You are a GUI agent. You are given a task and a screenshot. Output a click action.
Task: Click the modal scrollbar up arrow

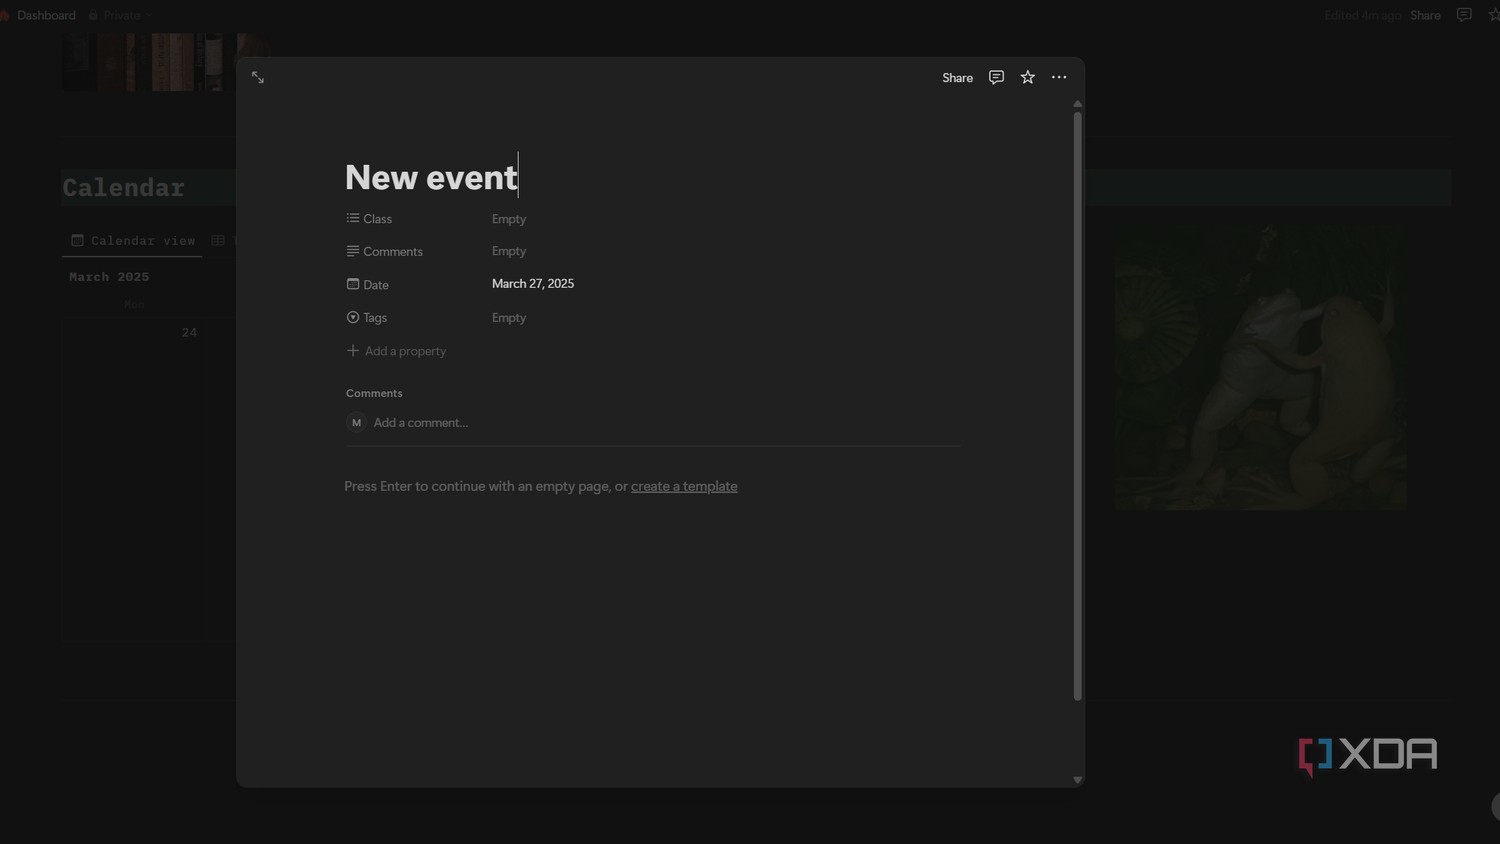[1077, 104]
